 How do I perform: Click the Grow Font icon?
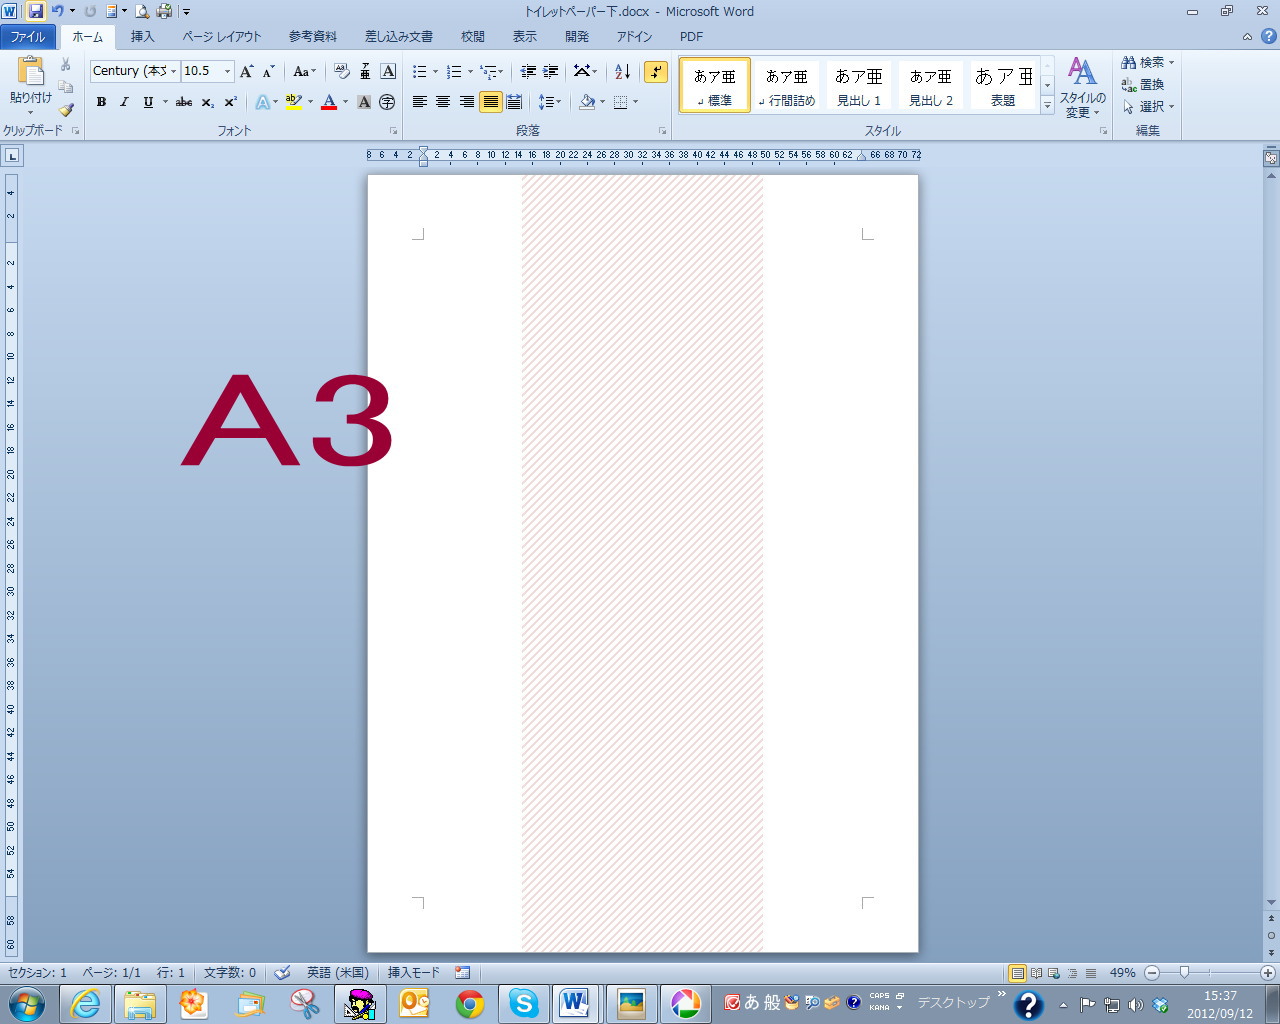click(246, 71)
